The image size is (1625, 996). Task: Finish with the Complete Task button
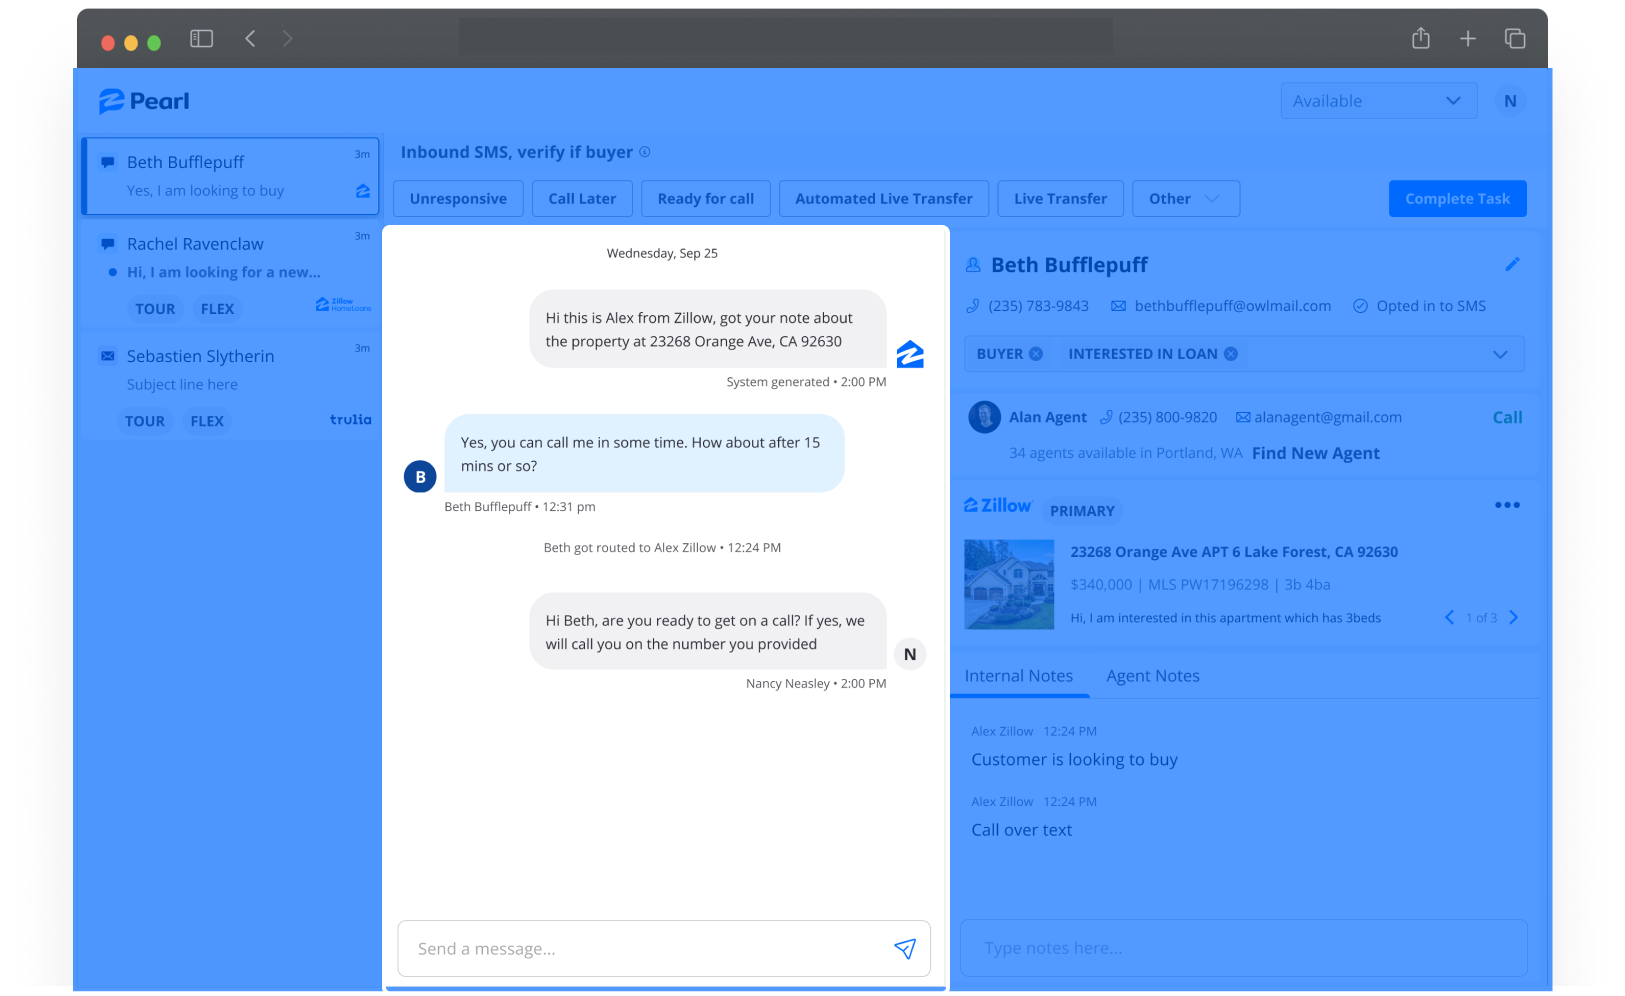click(x=1458, y=199)
